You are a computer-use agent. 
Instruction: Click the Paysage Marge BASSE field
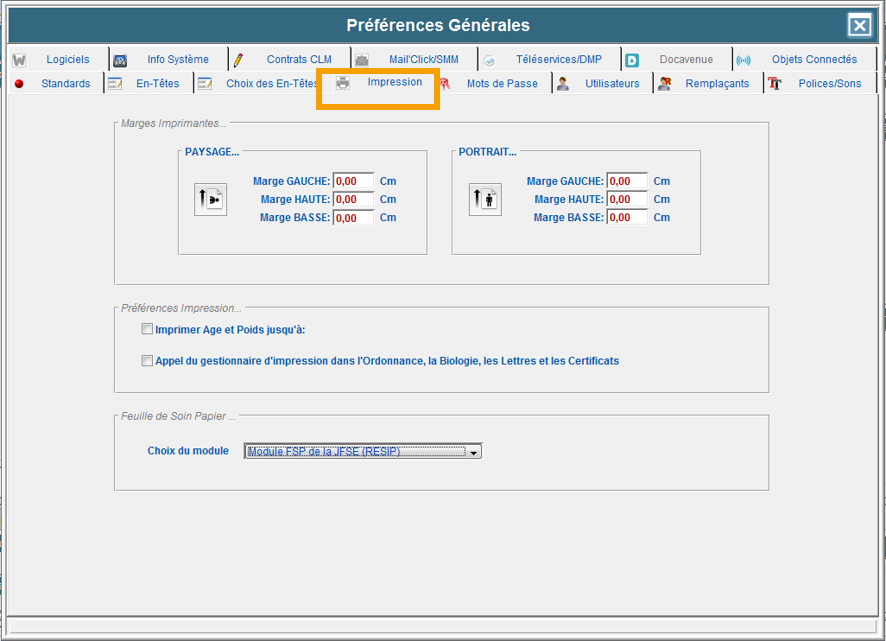click(353, 218)
